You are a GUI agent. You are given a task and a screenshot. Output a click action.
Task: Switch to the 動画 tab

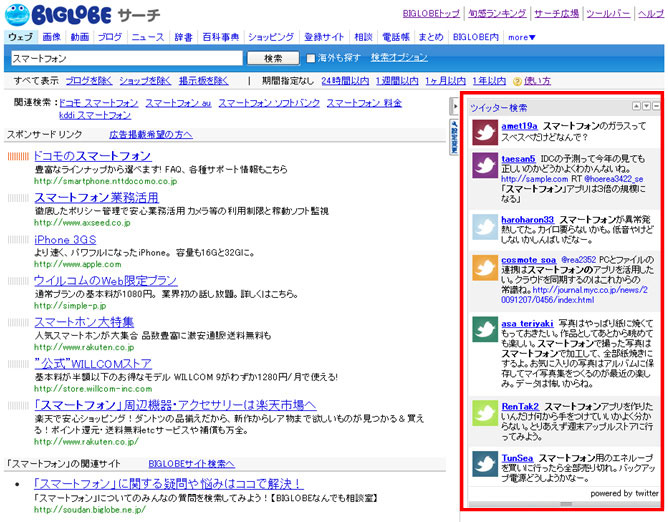coord(80,37)
